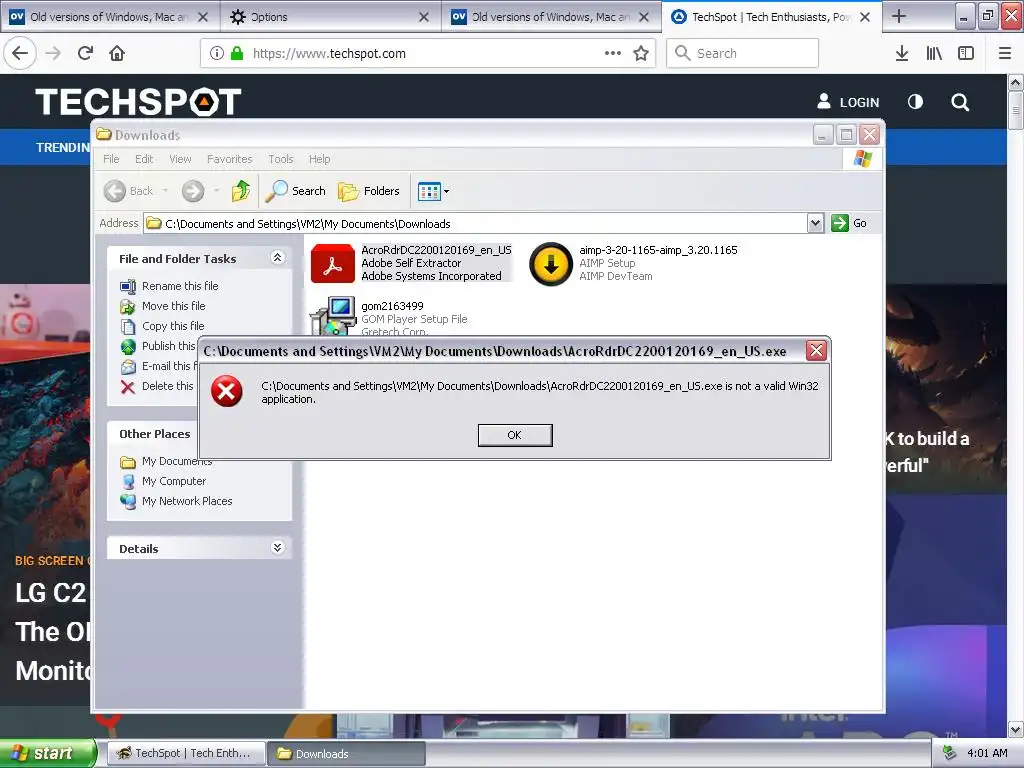Click the Go button next to address
The width and height of the screenshot is (1024, 768).
click(849, 223)
